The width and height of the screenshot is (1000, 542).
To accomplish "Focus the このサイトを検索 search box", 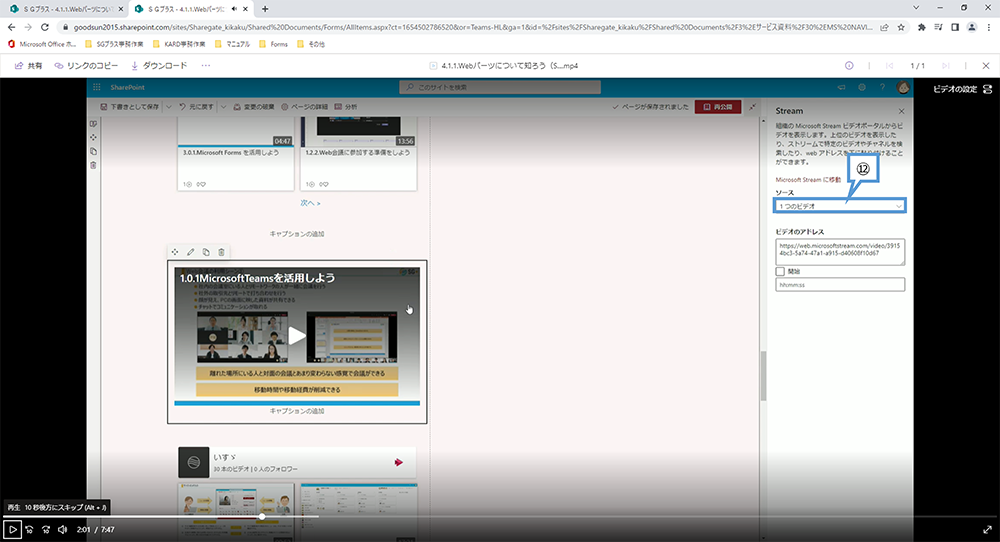I will 500,87.
